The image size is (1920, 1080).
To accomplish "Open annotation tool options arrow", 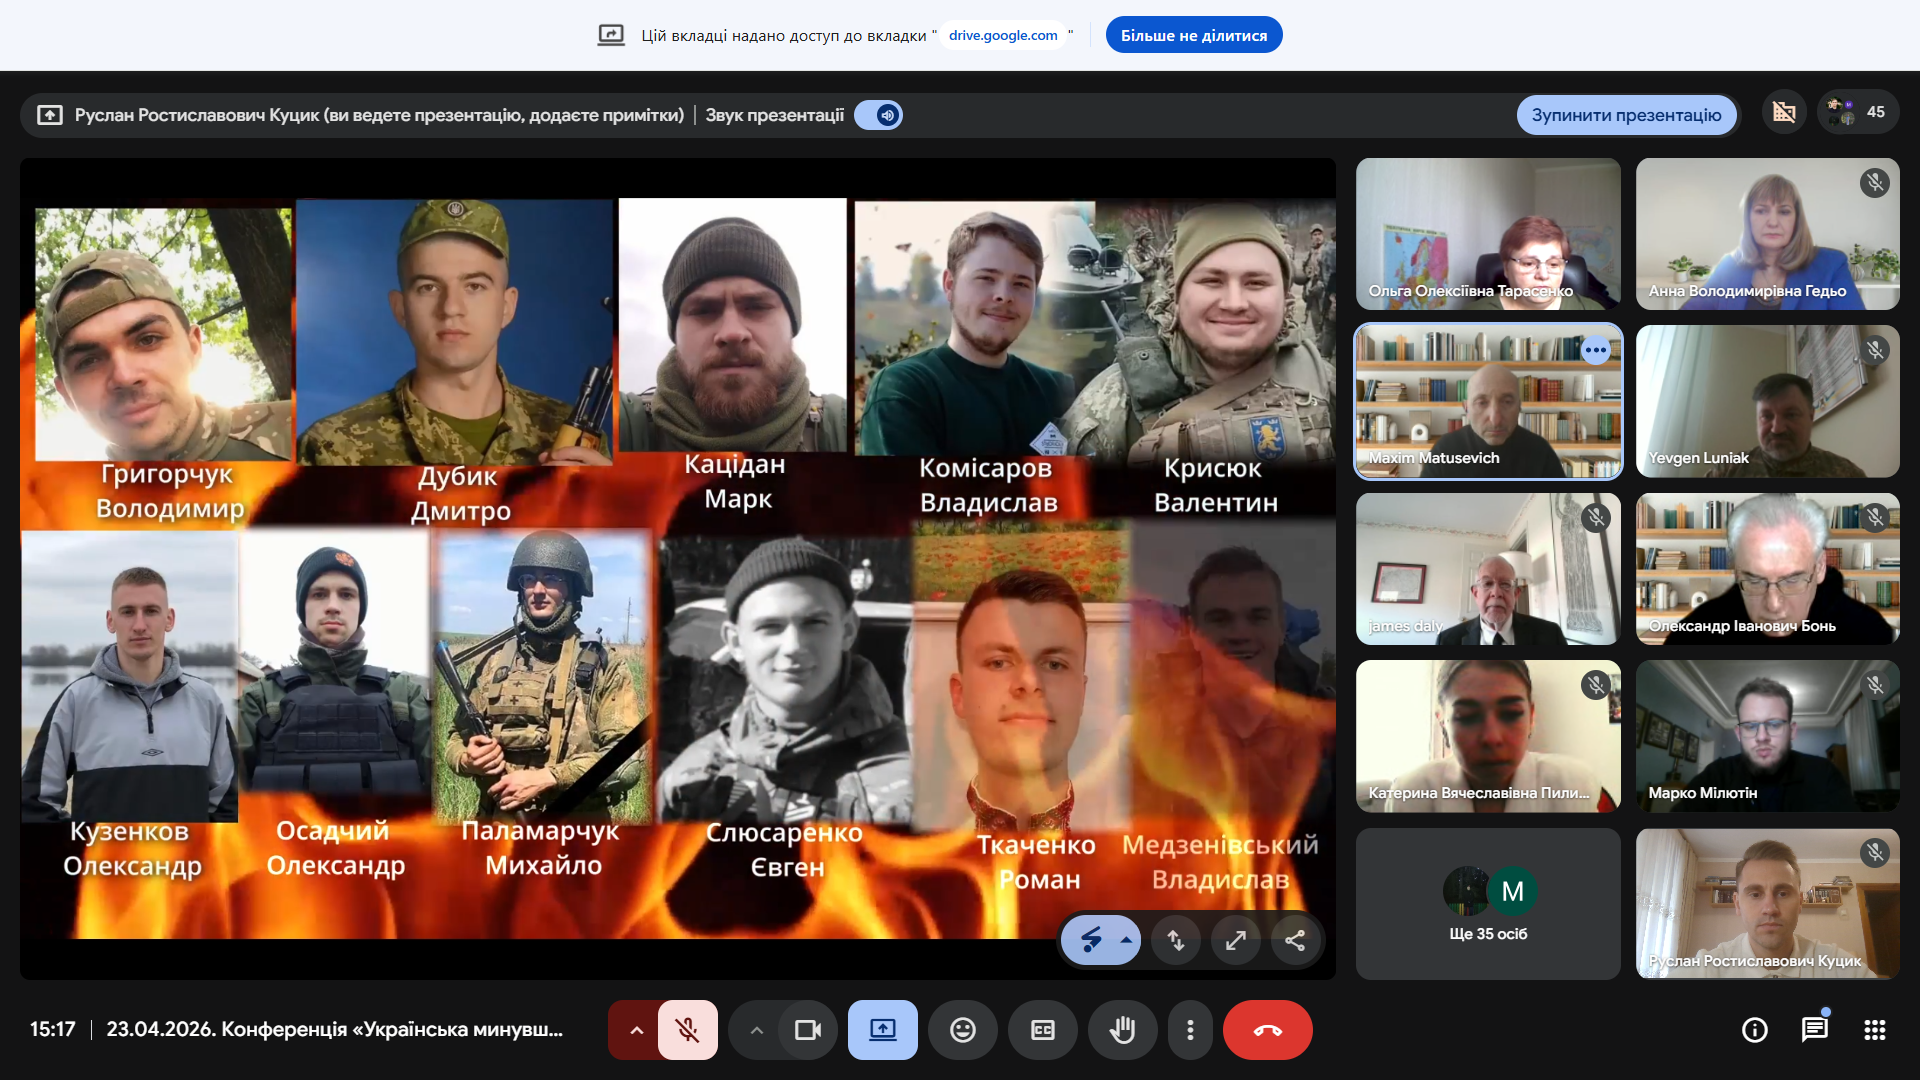I will (1126, 940).
